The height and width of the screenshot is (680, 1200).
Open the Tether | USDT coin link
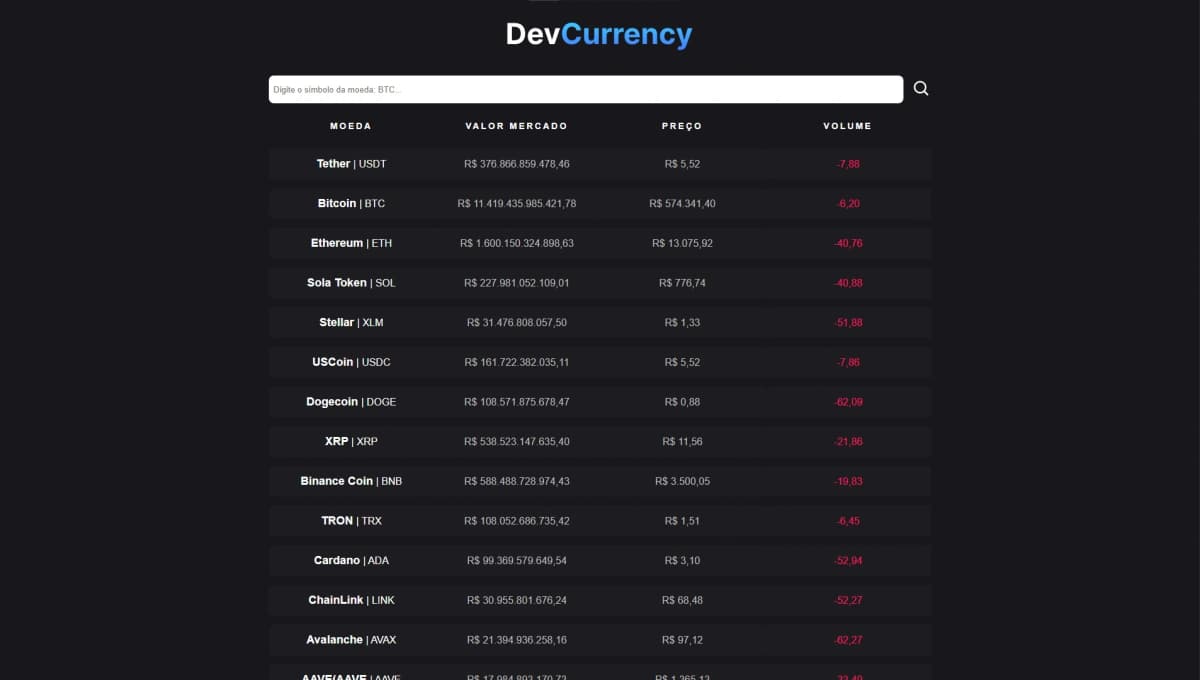(351, 164)
